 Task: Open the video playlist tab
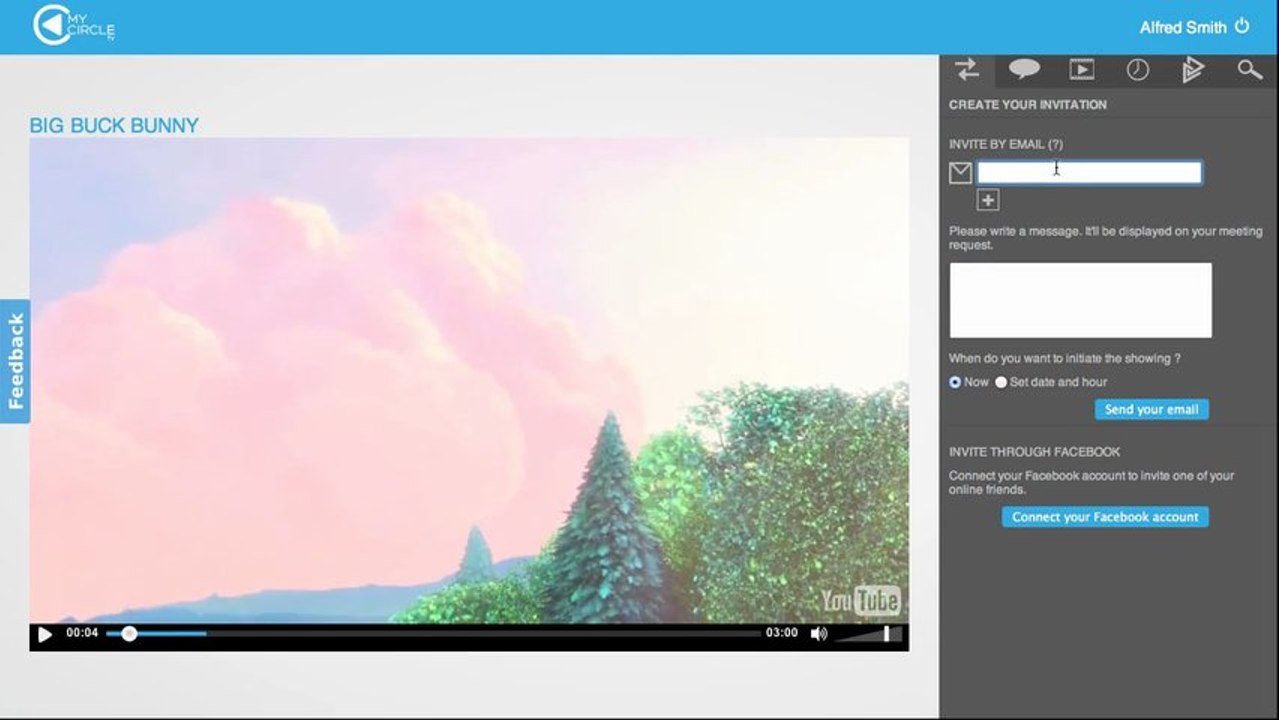point(1081,69)
